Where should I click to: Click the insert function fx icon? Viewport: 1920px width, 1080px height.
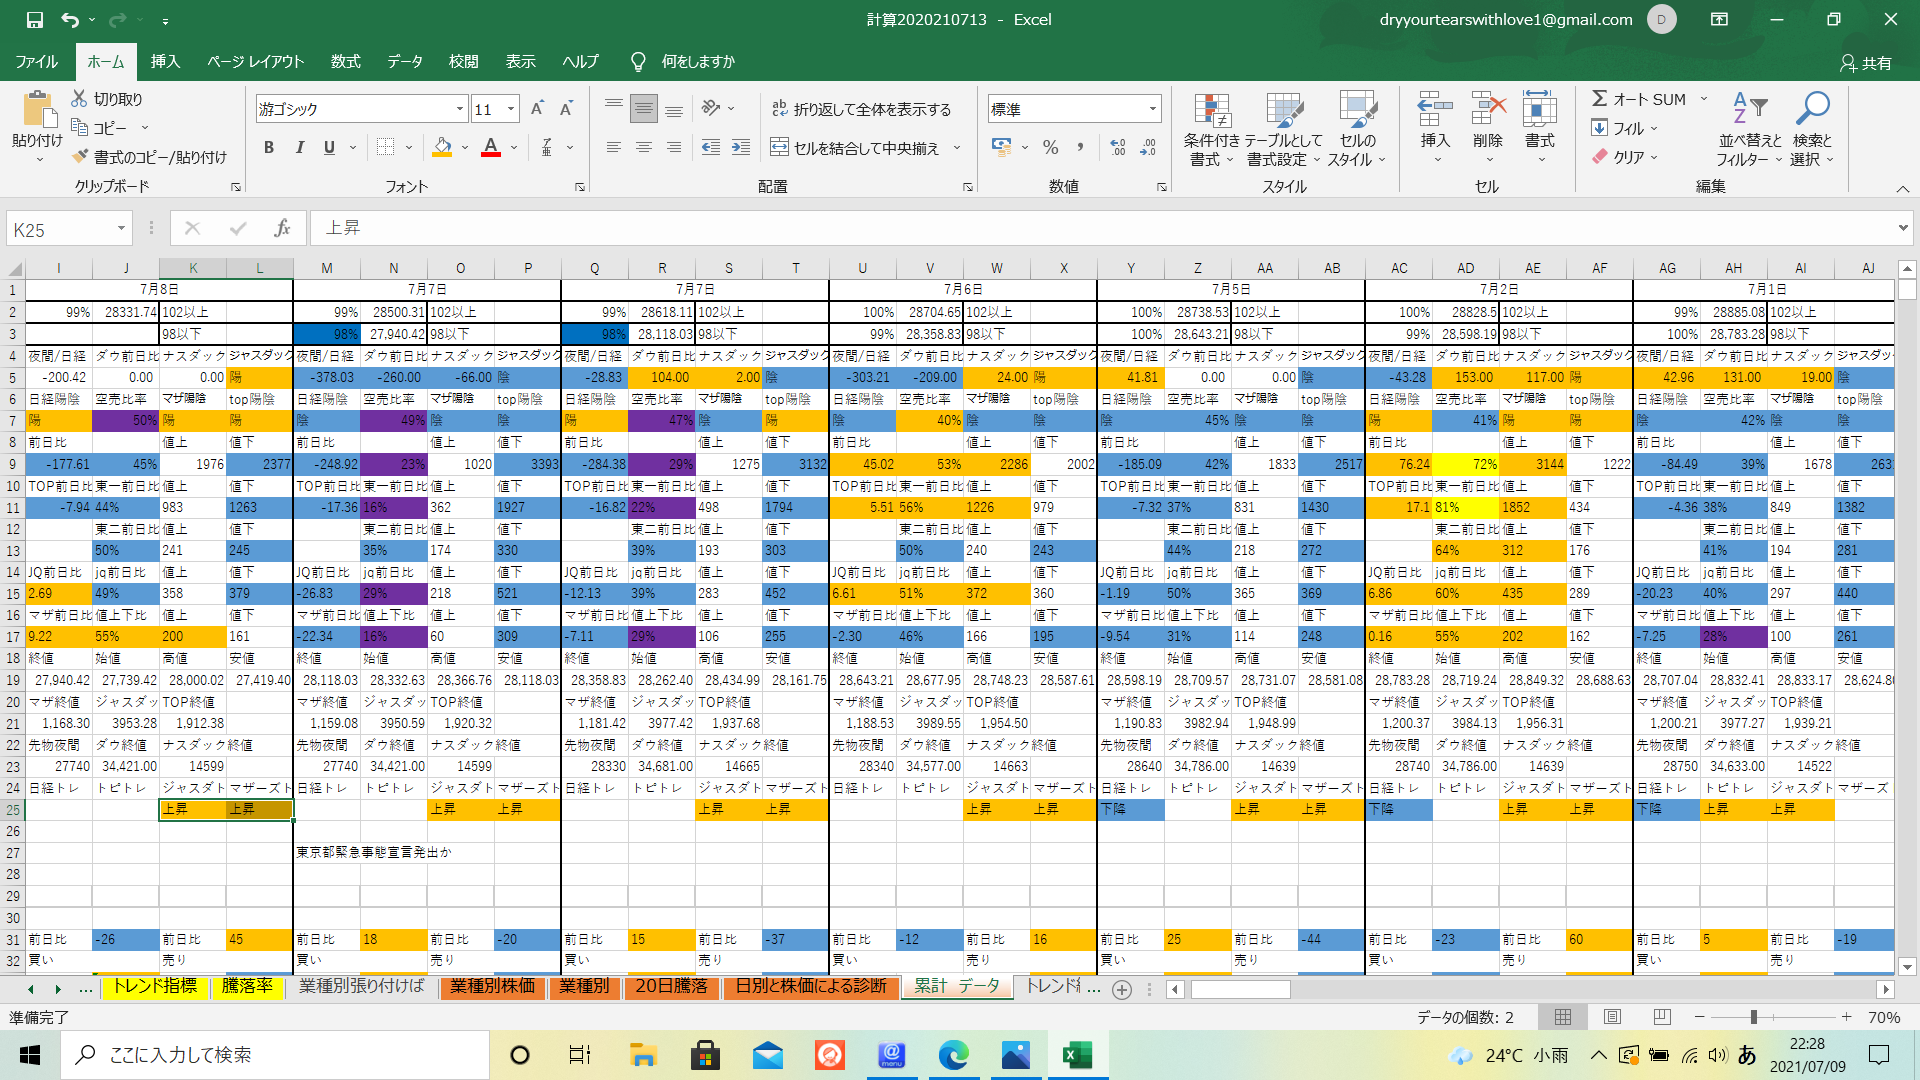click(282, 229)
